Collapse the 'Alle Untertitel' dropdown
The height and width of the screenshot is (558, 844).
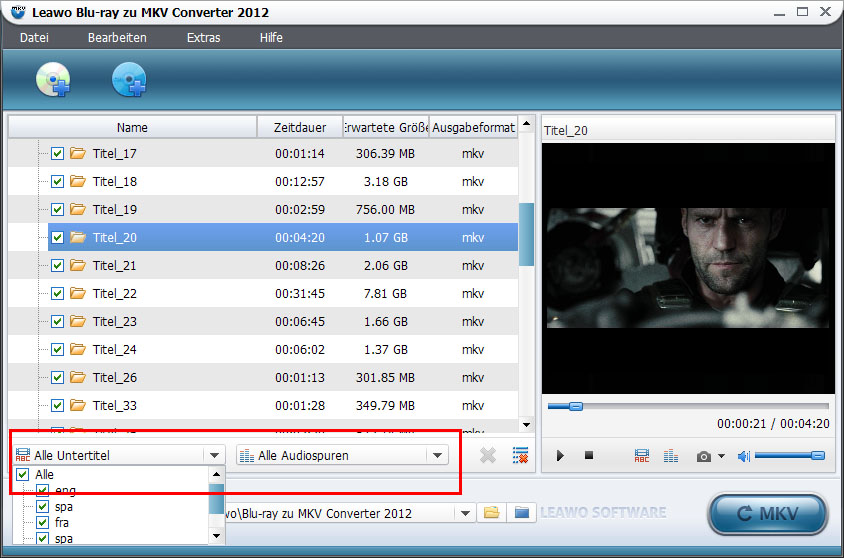pyautogui.click(x=213, y=455)
